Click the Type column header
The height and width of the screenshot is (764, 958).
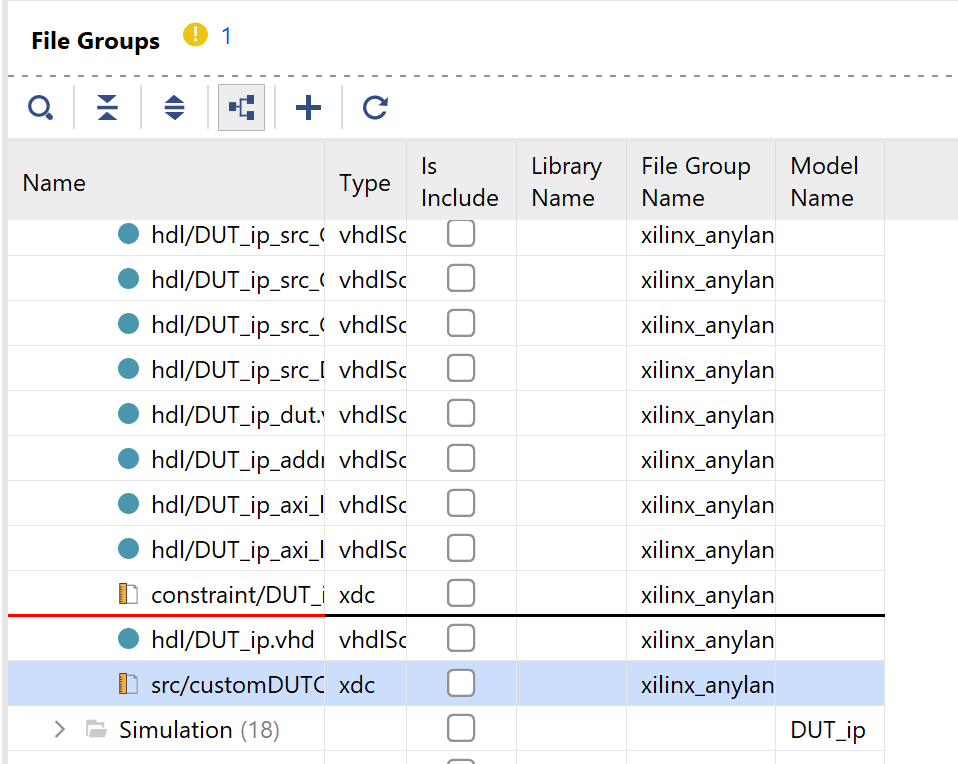365,183
